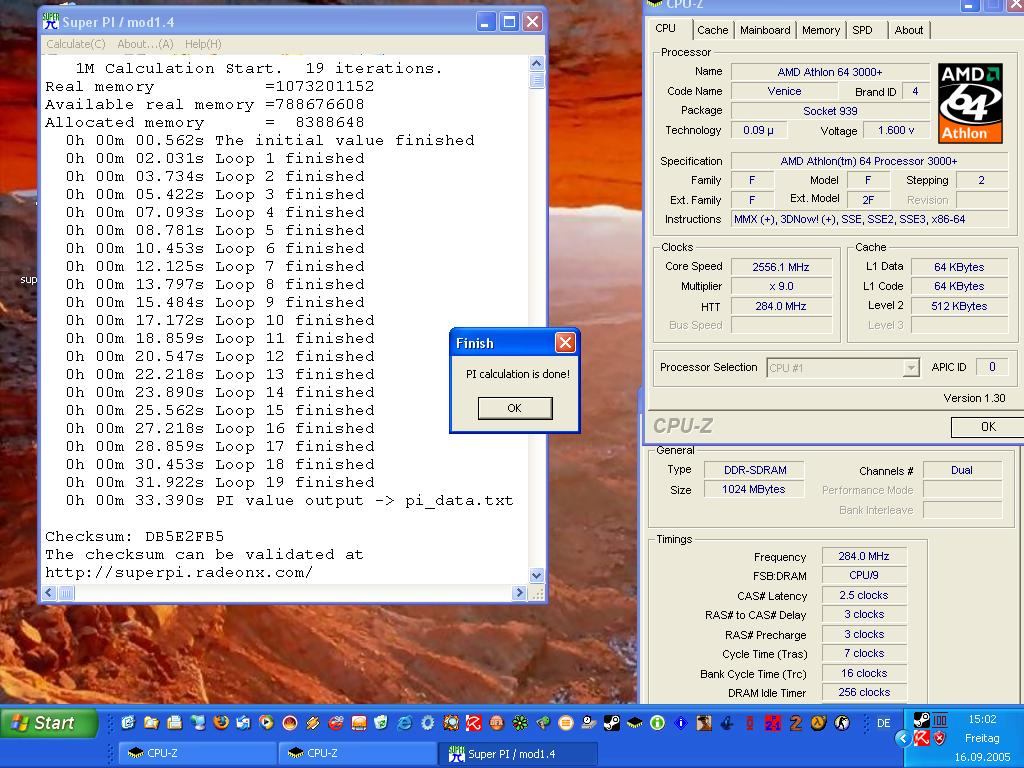This screenshot has width=1024, height=768.
Task: Open Windows Media Player quick launch icon
Action: pyautogui.click(x=266, y=722)
